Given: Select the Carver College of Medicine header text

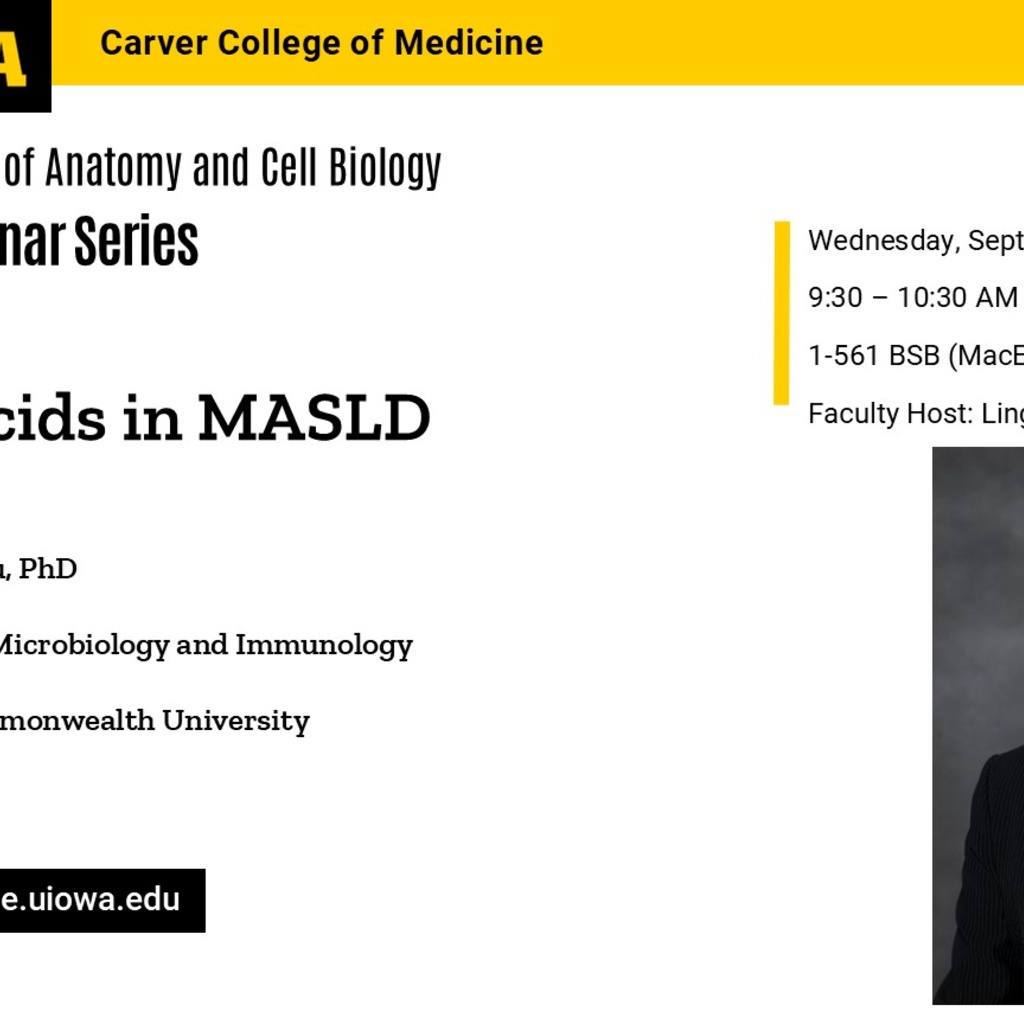Looking at the screenshot, I should [321, 43].
